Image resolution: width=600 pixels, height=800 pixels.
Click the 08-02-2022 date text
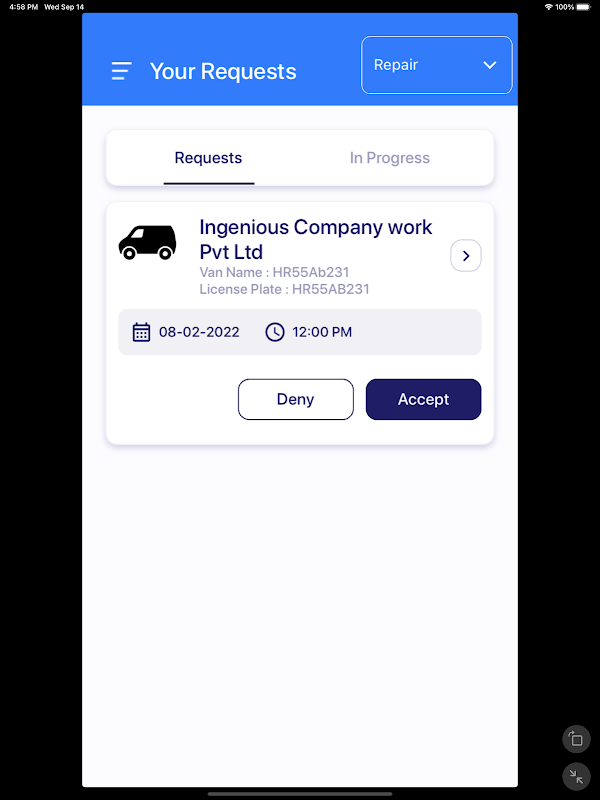[199, 332]
